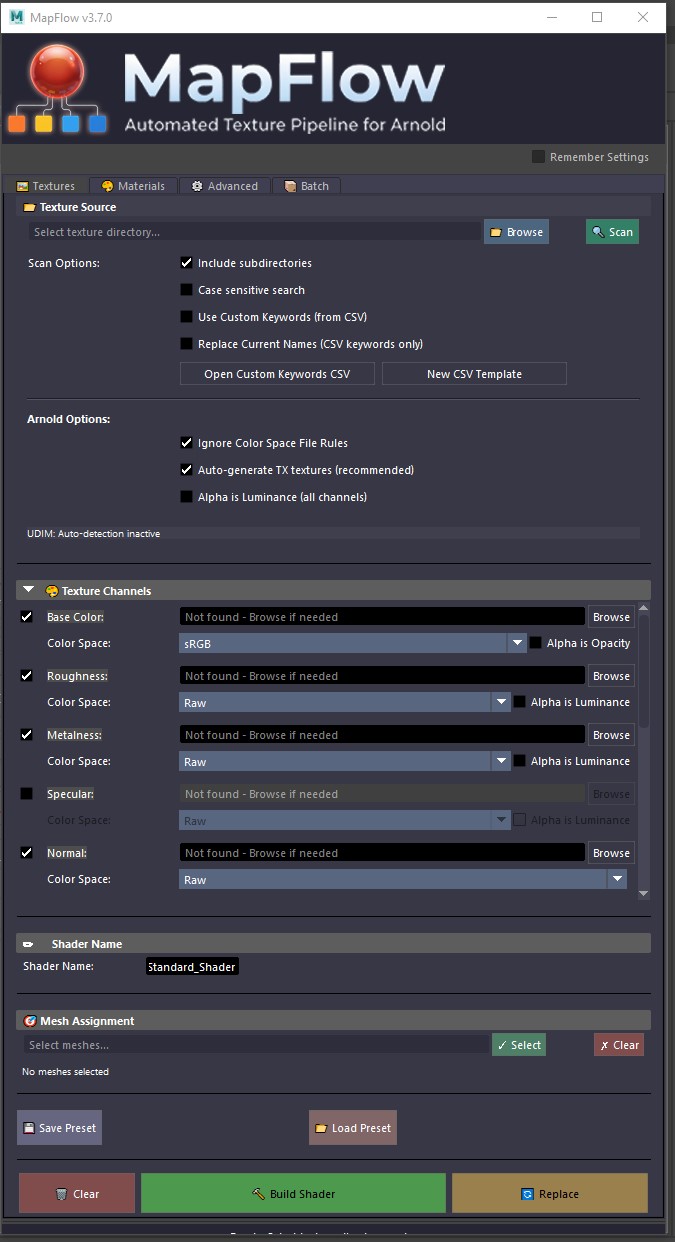675x1242 pixels.
Task: Uncheck Auto-generate TX textures option
Action: pos(186,470)
